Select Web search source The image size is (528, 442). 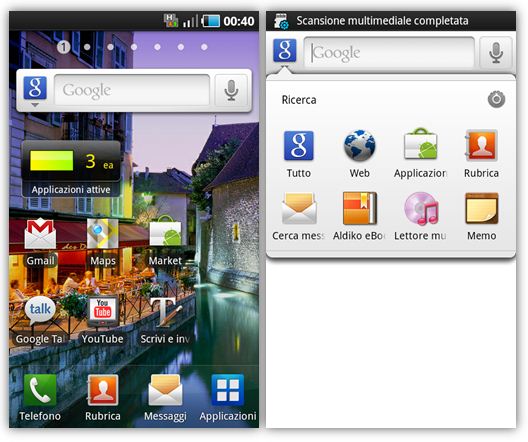pos(359,154)
